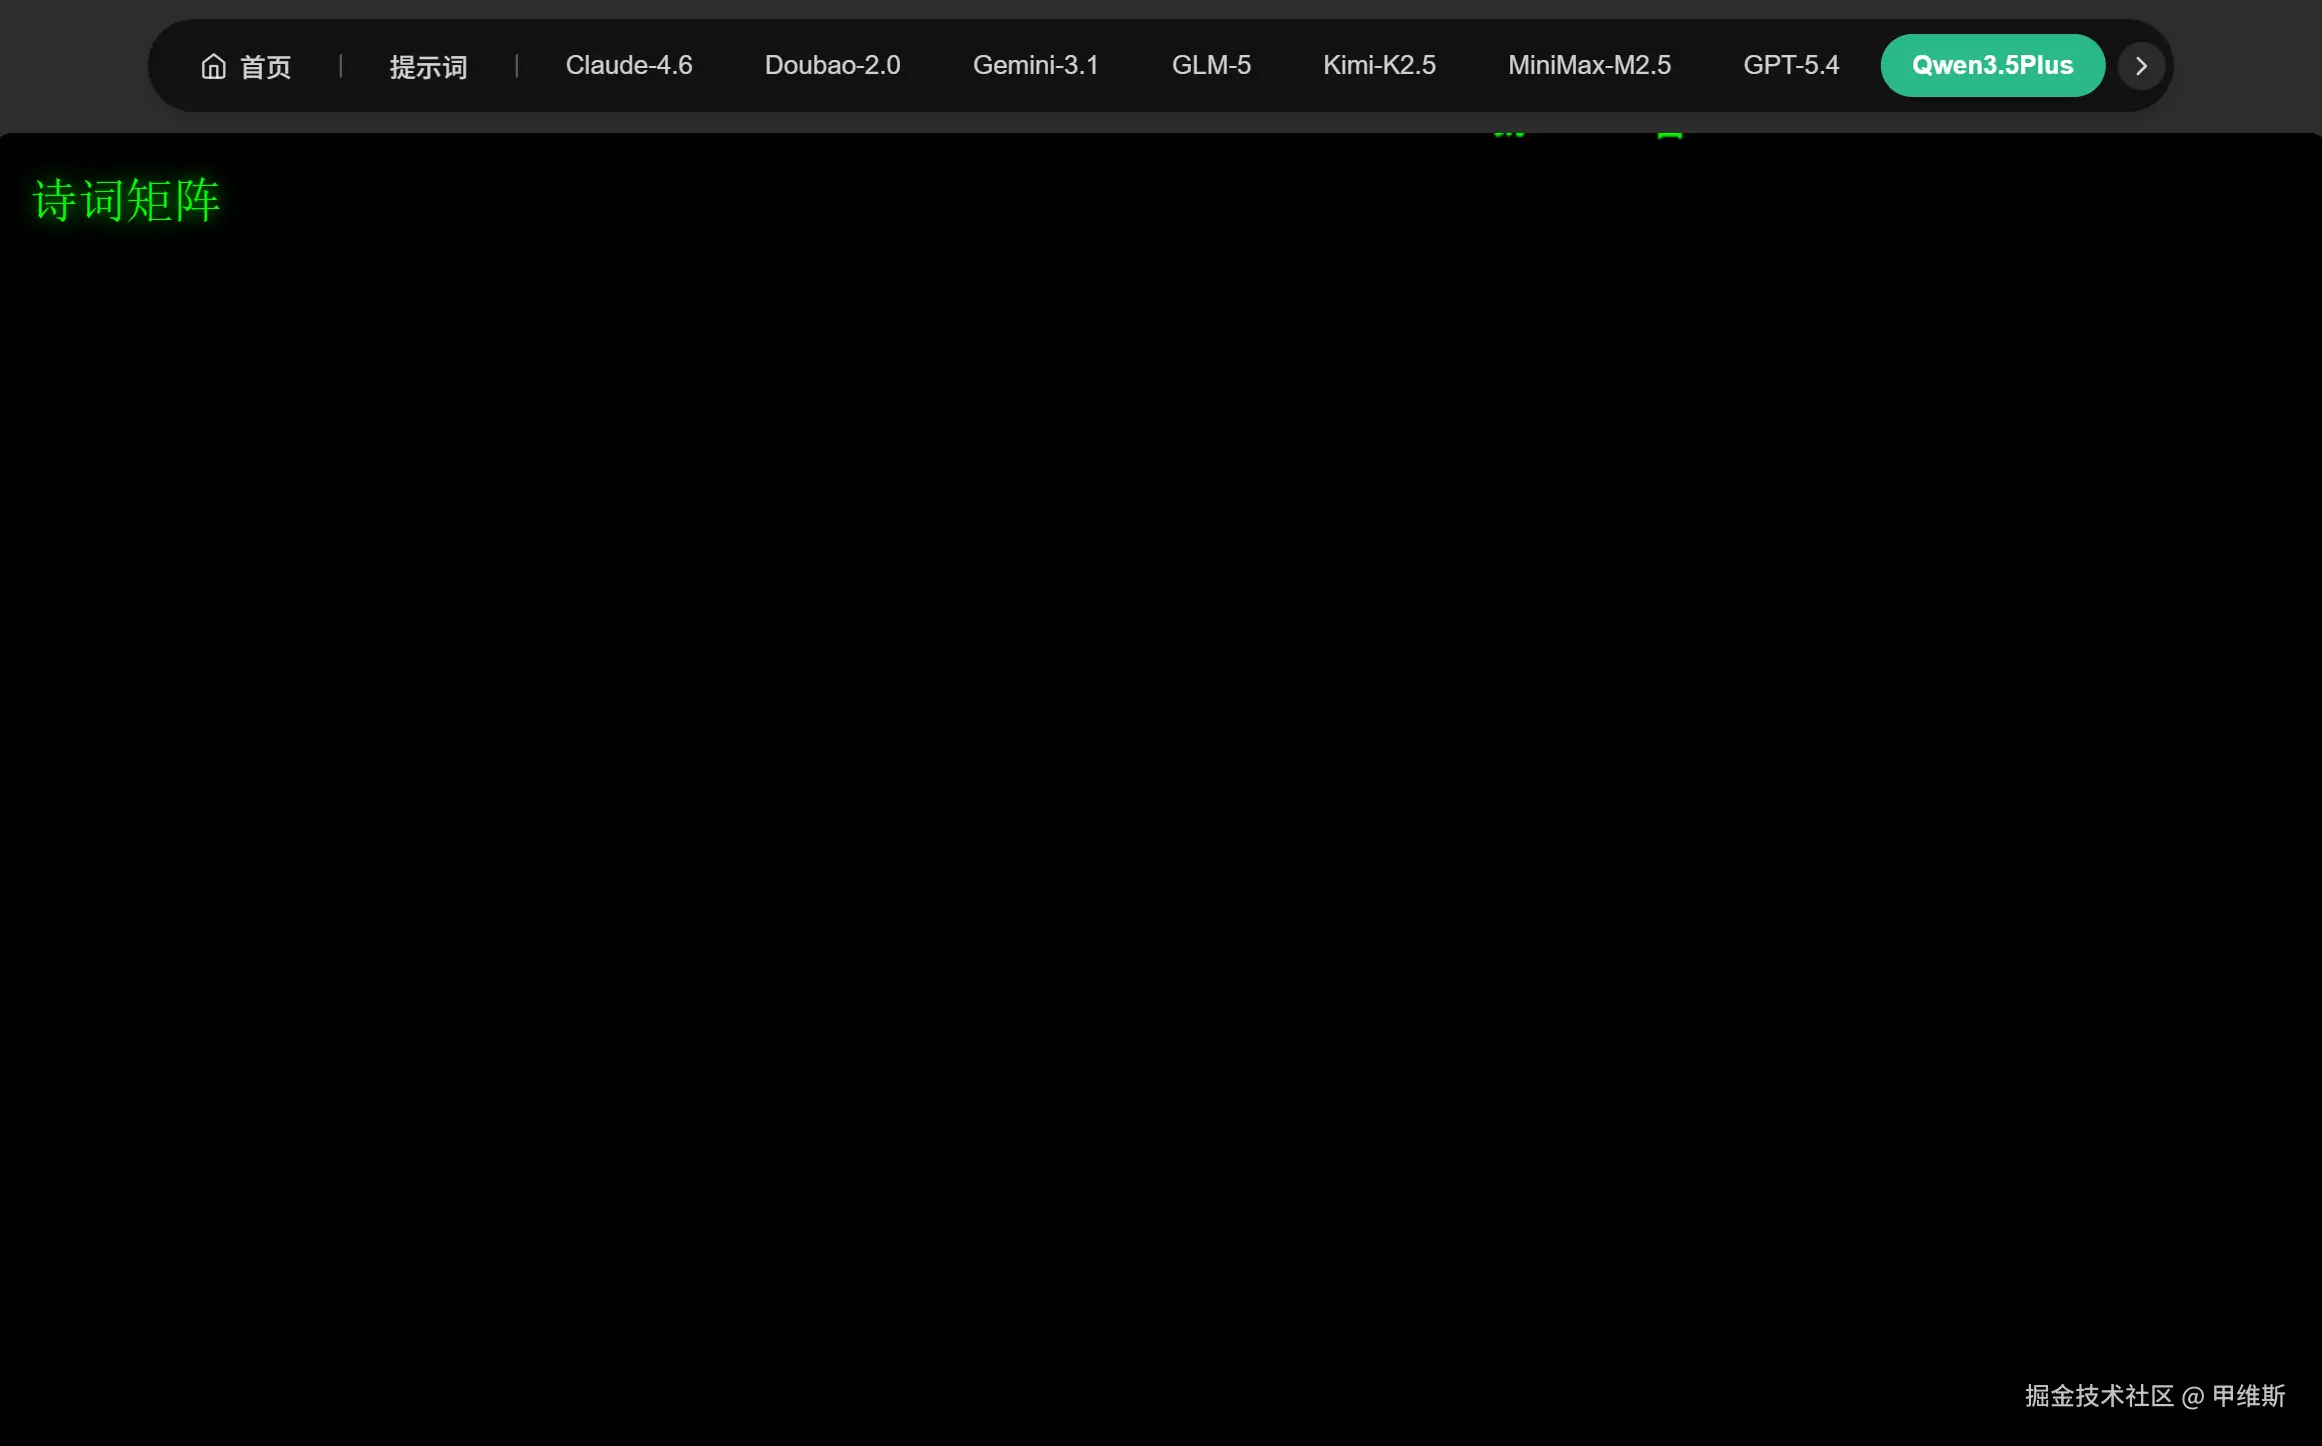Click the 诗词矩阵 green heading
Viewport: 2322px width, 1446px height.
click(x=126, y=200)
